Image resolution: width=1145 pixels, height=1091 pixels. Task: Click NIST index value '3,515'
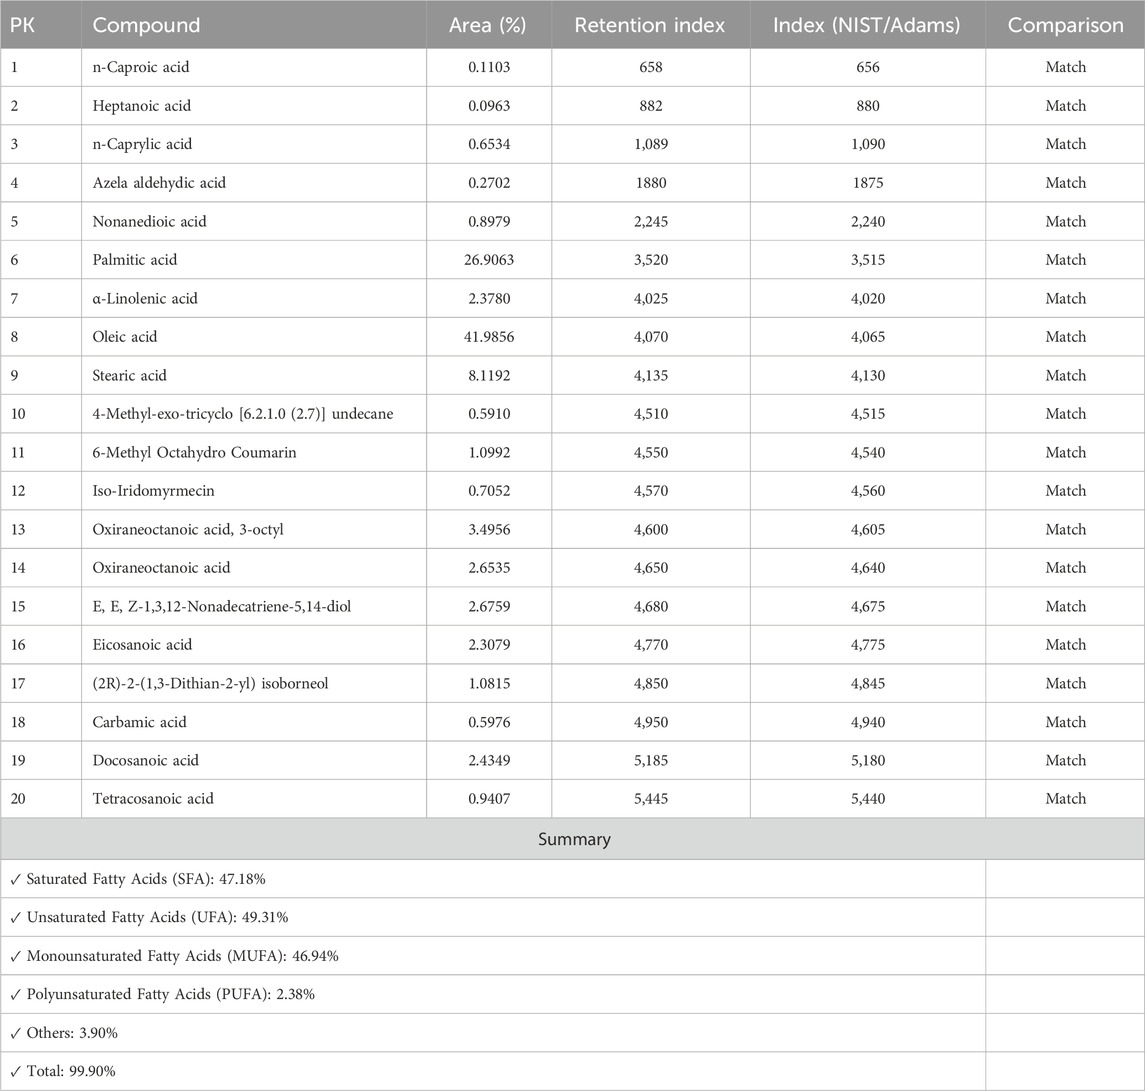868,259
